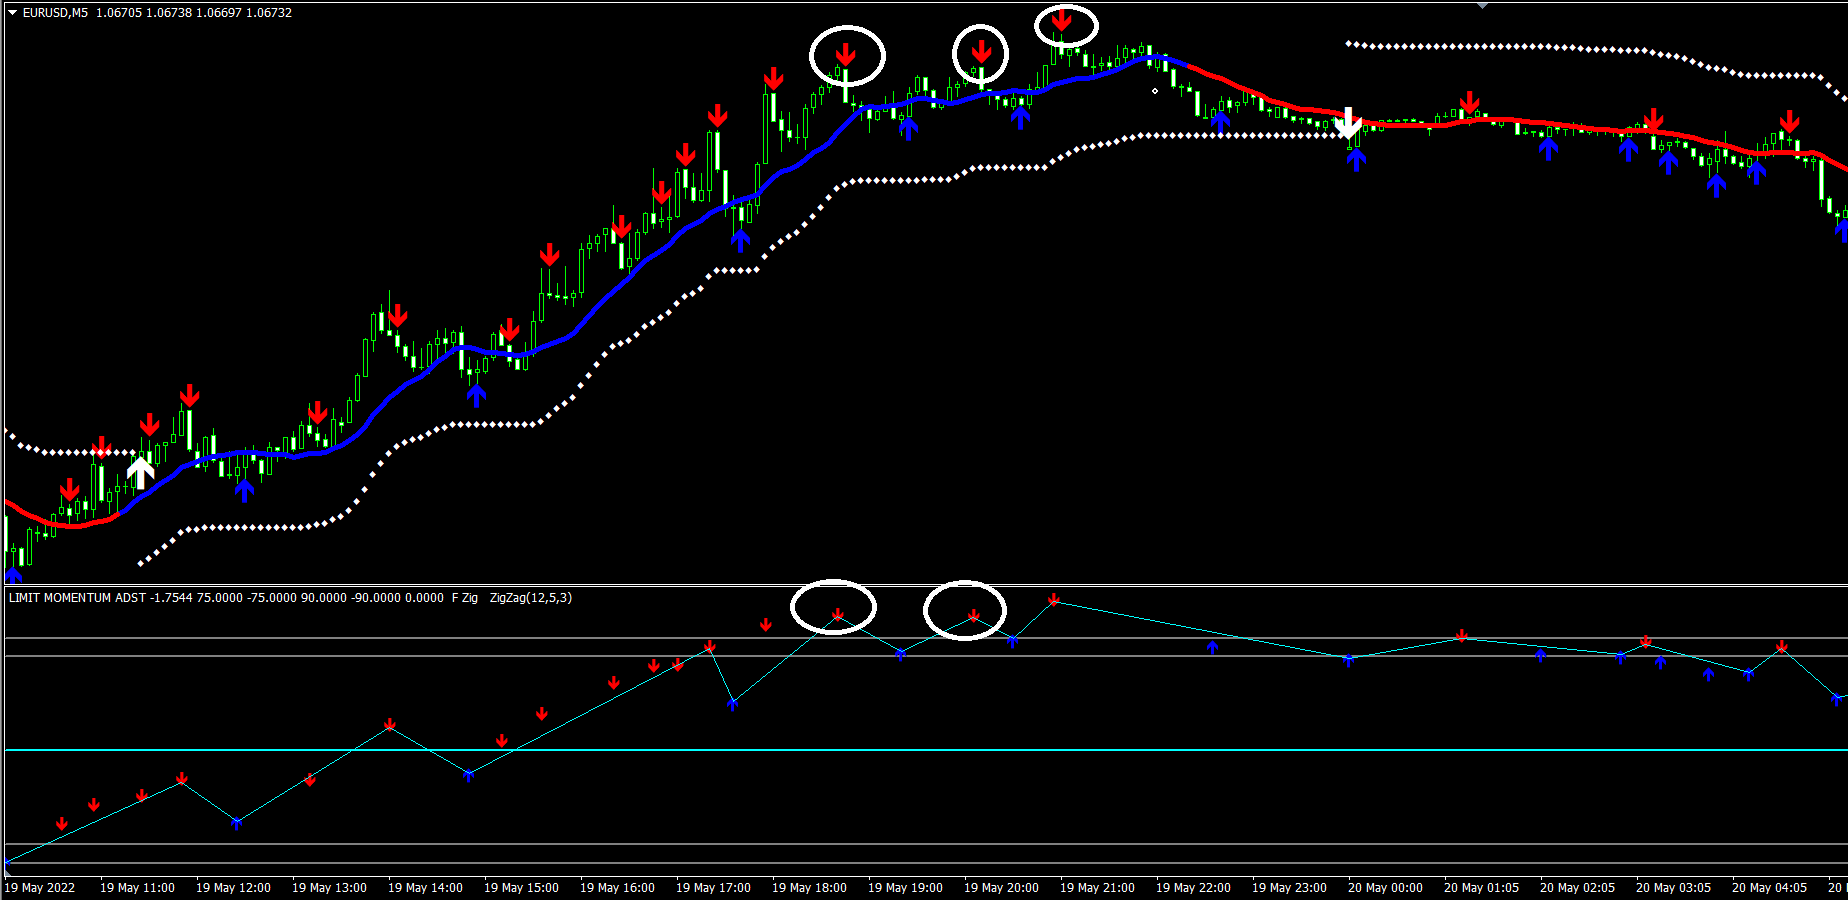Click the 19 May 12:00 time label
The width and height of the screenshot is (1848, 900).
click(233, 888)
